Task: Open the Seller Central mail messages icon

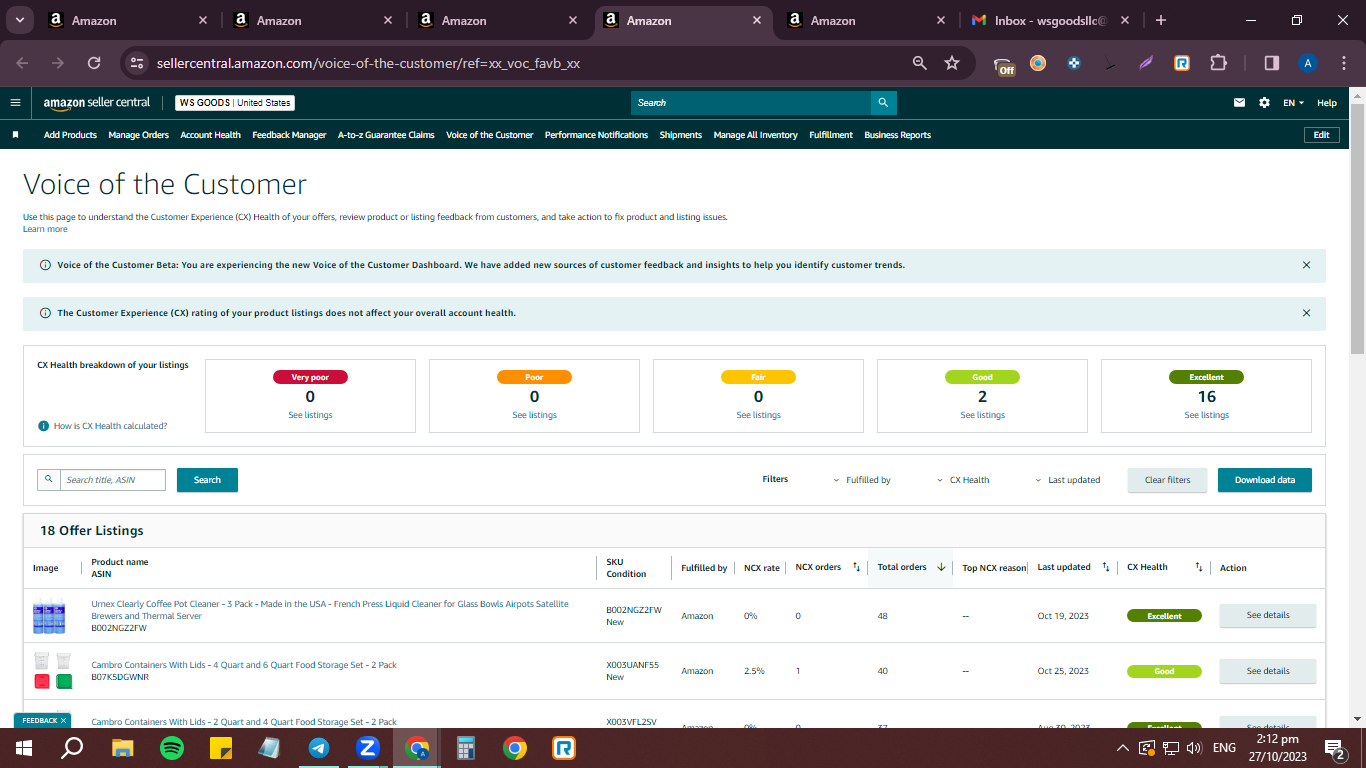Action: 1240,103
